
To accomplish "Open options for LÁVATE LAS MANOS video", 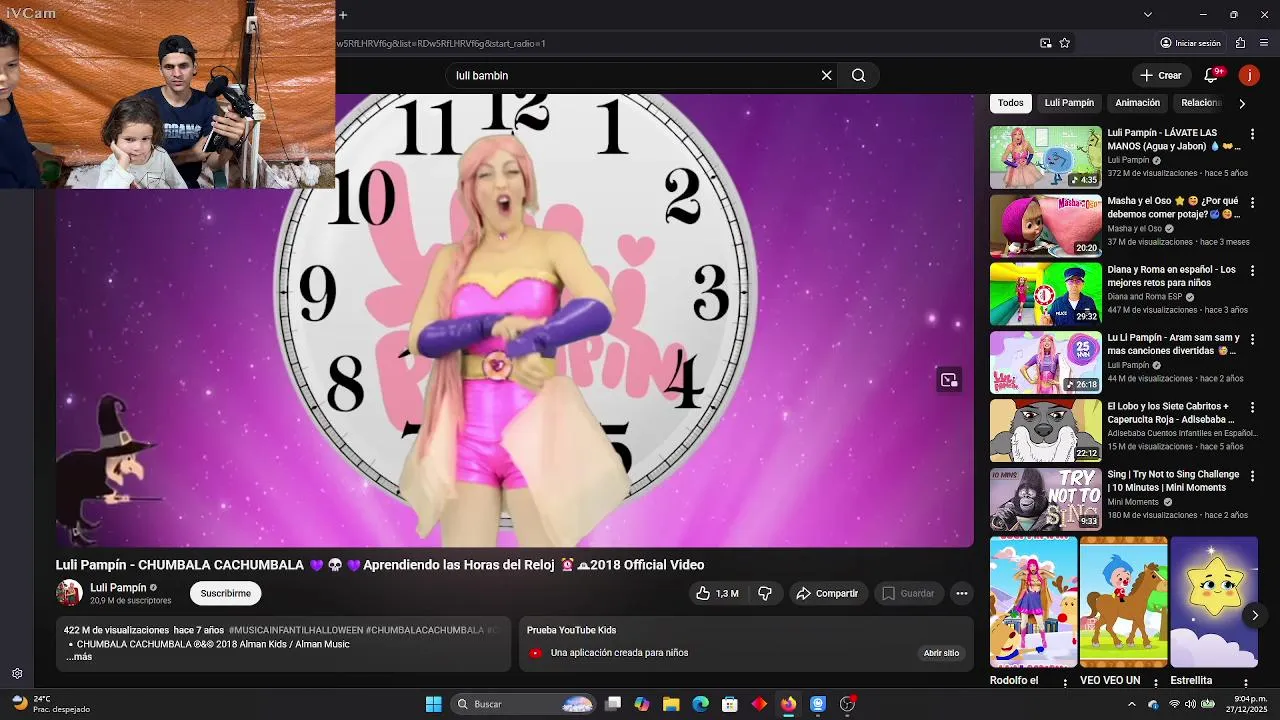I will coord(1252,134).
